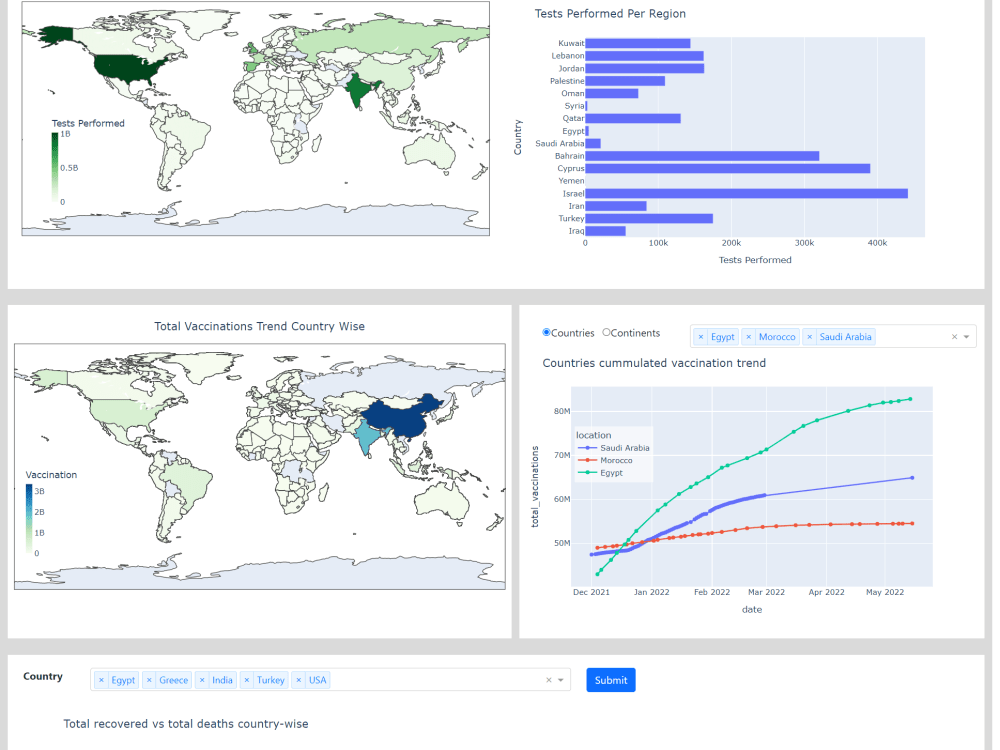Click clear-all x in bottom Country field
This screenshot has width=1000, height=750.
pyautogui.click(x=548, y=679)
